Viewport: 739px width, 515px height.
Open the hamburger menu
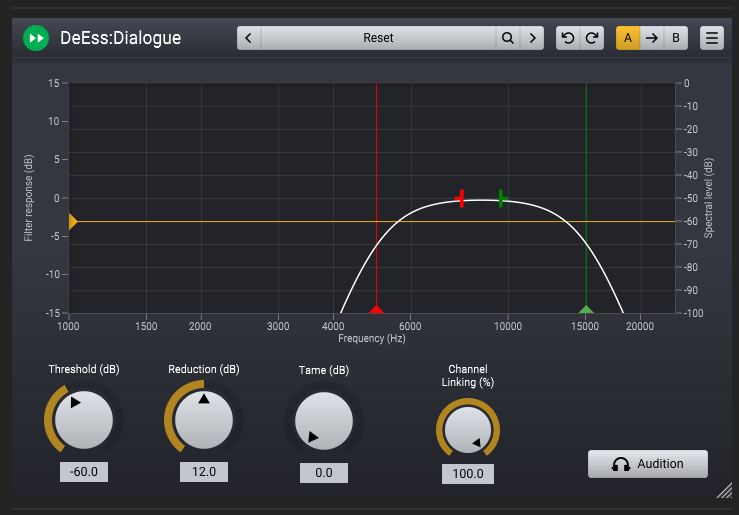coord(712,38)
